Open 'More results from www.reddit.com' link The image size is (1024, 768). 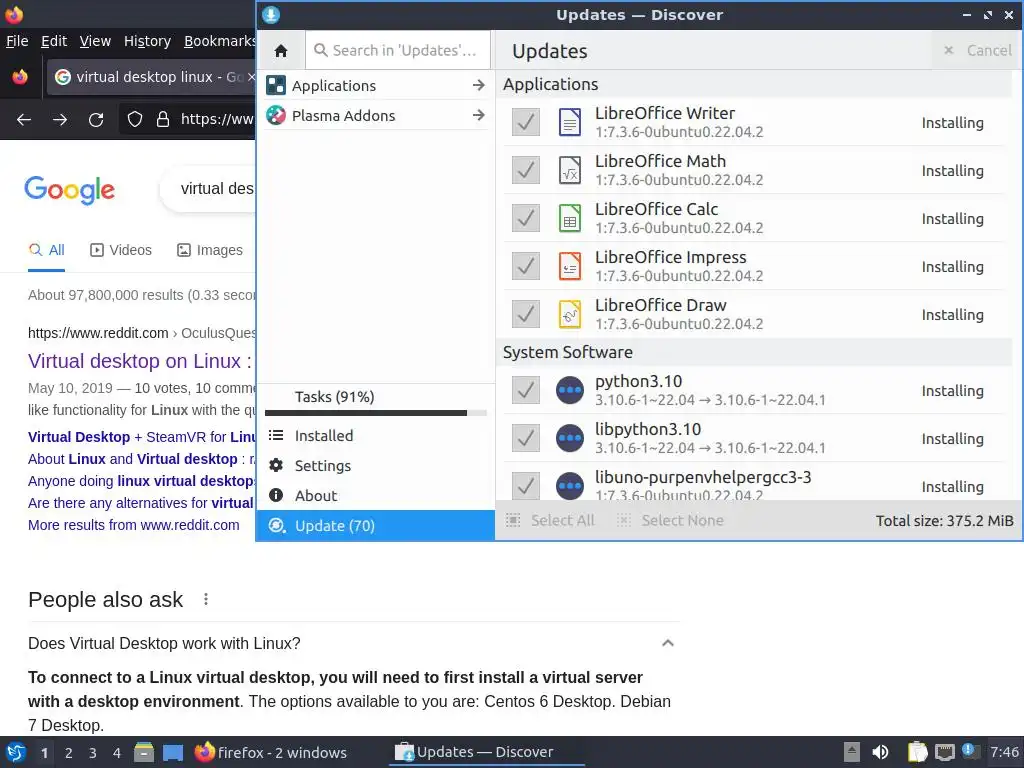point(133,525)
